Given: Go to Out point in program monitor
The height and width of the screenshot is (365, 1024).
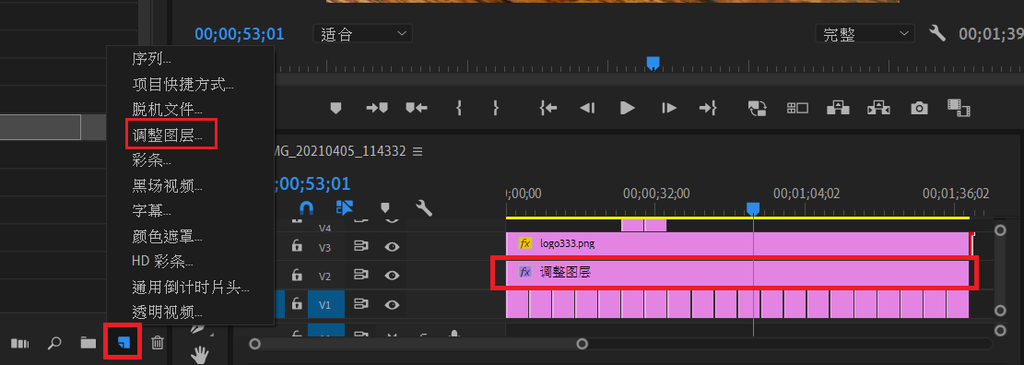Looking at the screenshot, I should (708, 108).
